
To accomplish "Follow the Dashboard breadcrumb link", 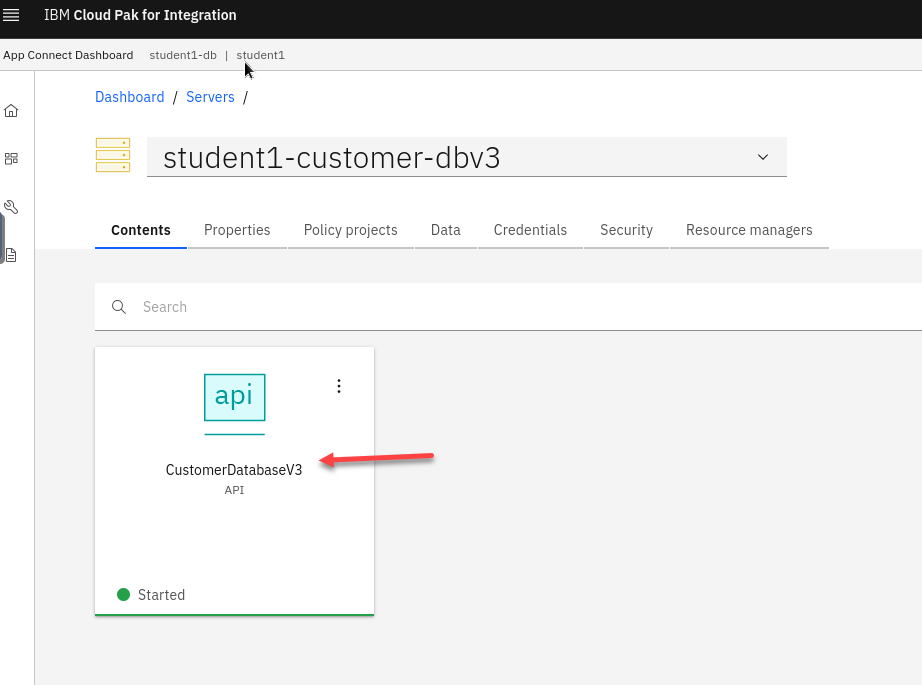I will click(x=129, y=97).
